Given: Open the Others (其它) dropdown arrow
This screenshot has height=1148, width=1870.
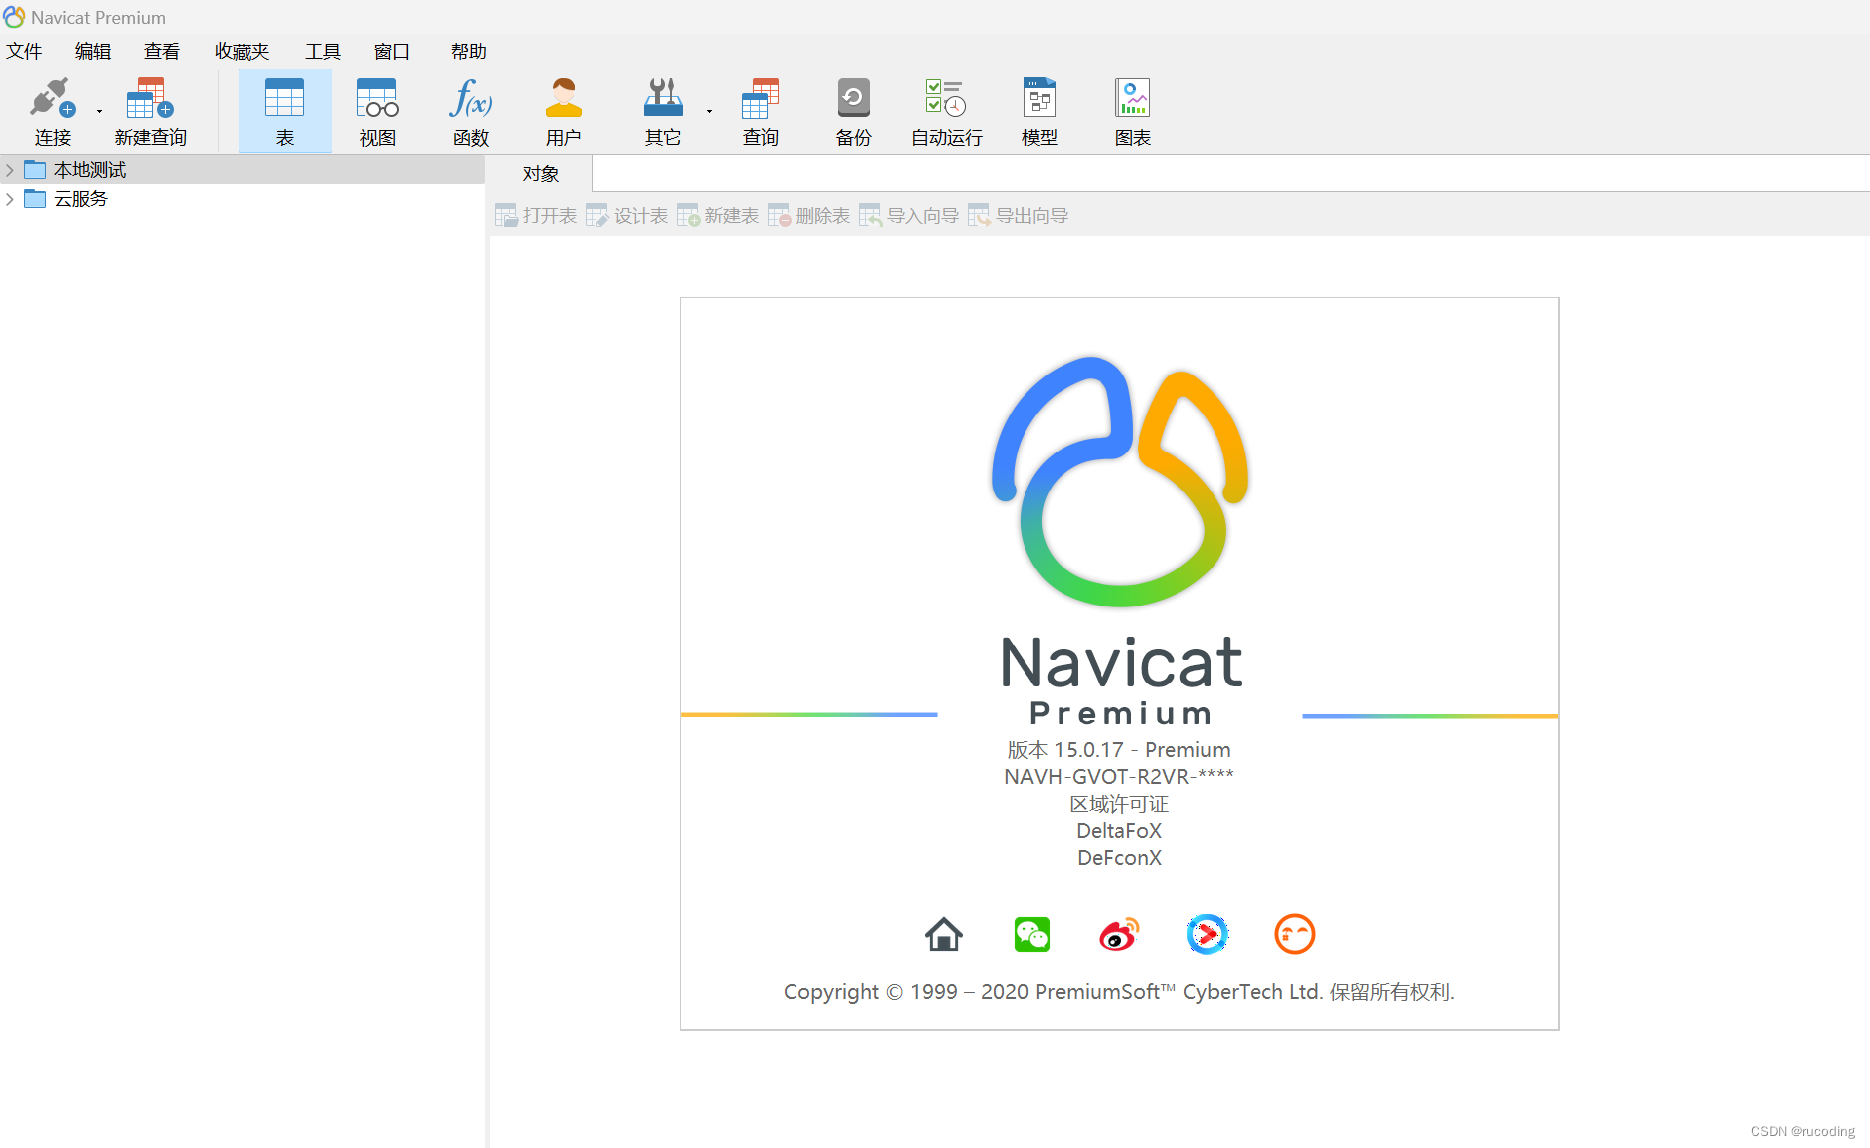Looking at the screenshot, I should tap(709, 111).
